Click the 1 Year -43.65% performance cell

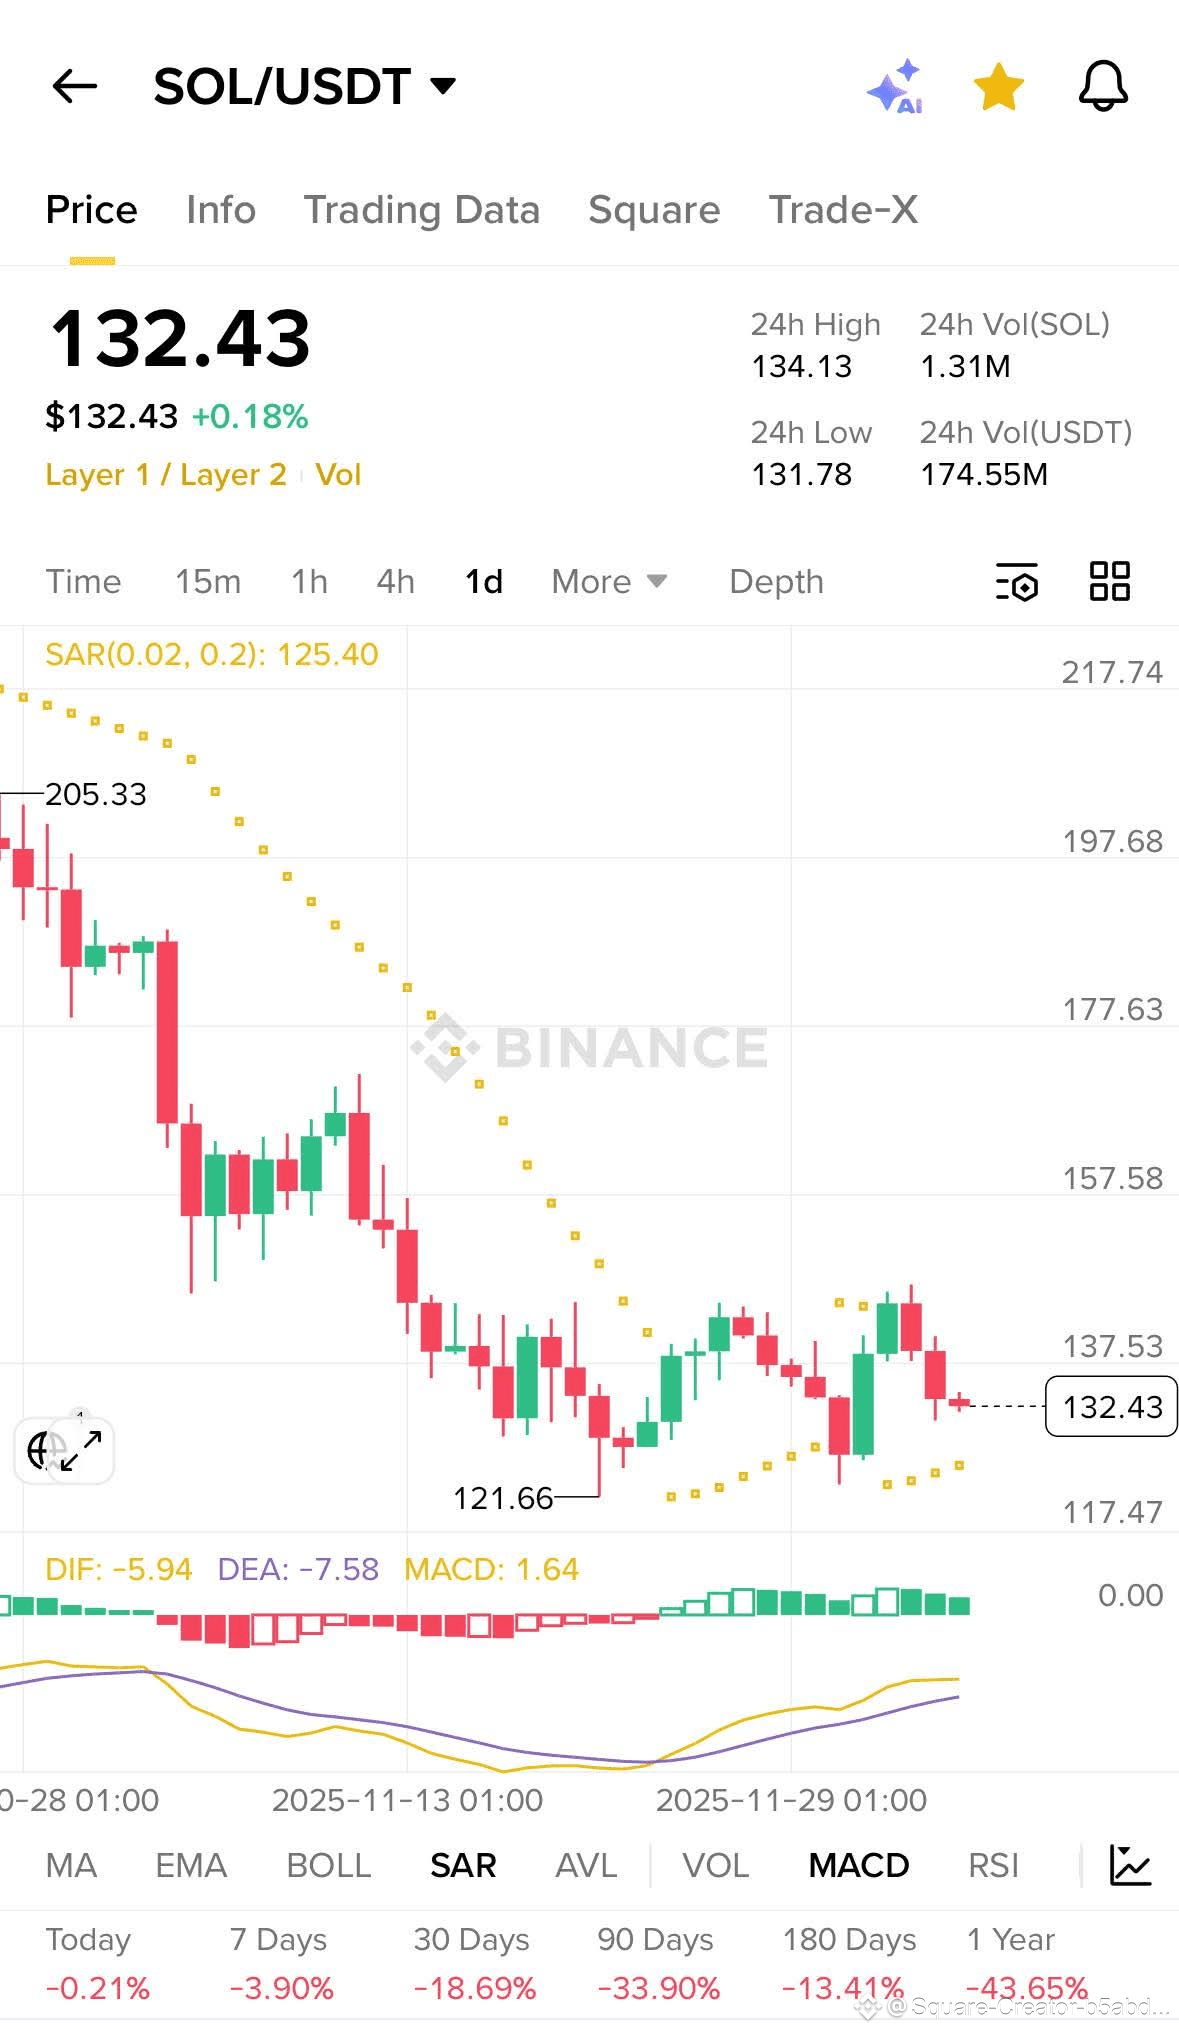tap(1027, 1964)
